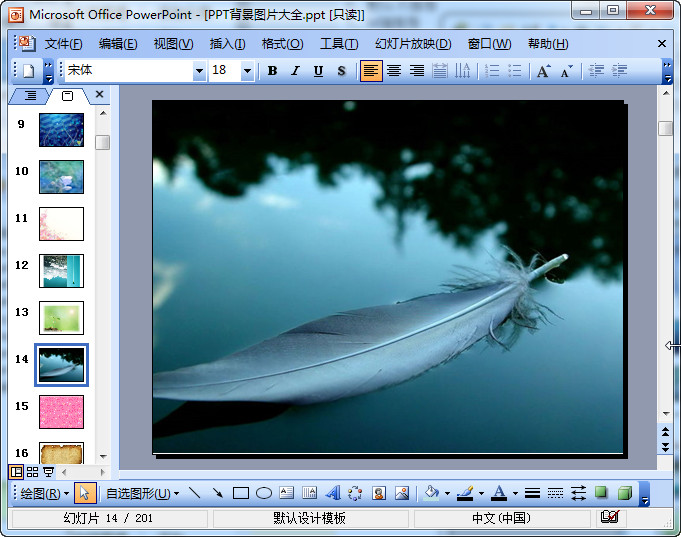Screen dimensions: 681x537
Task: Open the font name dropdown
Action: click(198, 71)
